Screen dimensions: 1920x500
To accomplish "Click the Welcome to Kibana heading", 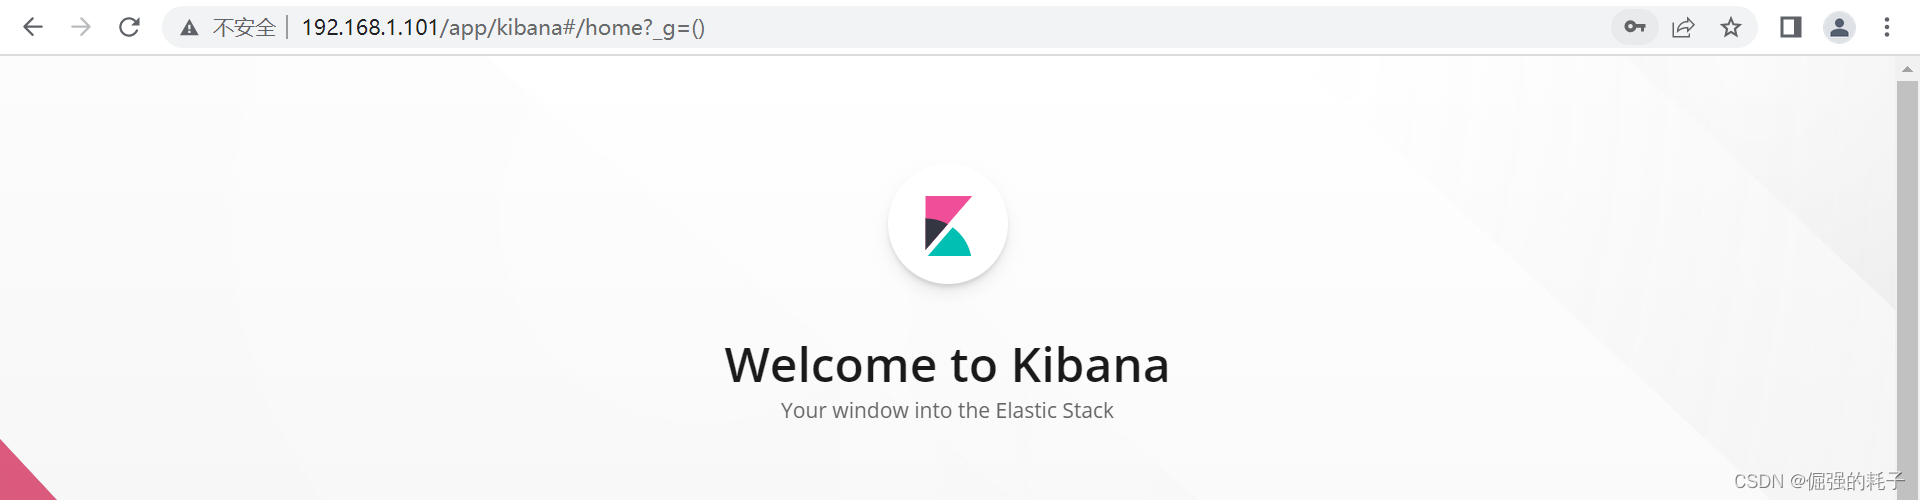I will 947,365.
